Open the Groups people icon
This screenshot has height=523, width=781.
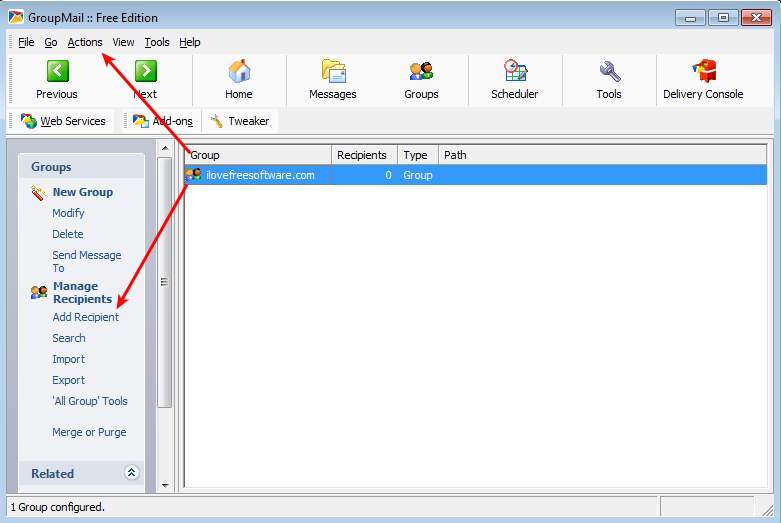(421, 71)
